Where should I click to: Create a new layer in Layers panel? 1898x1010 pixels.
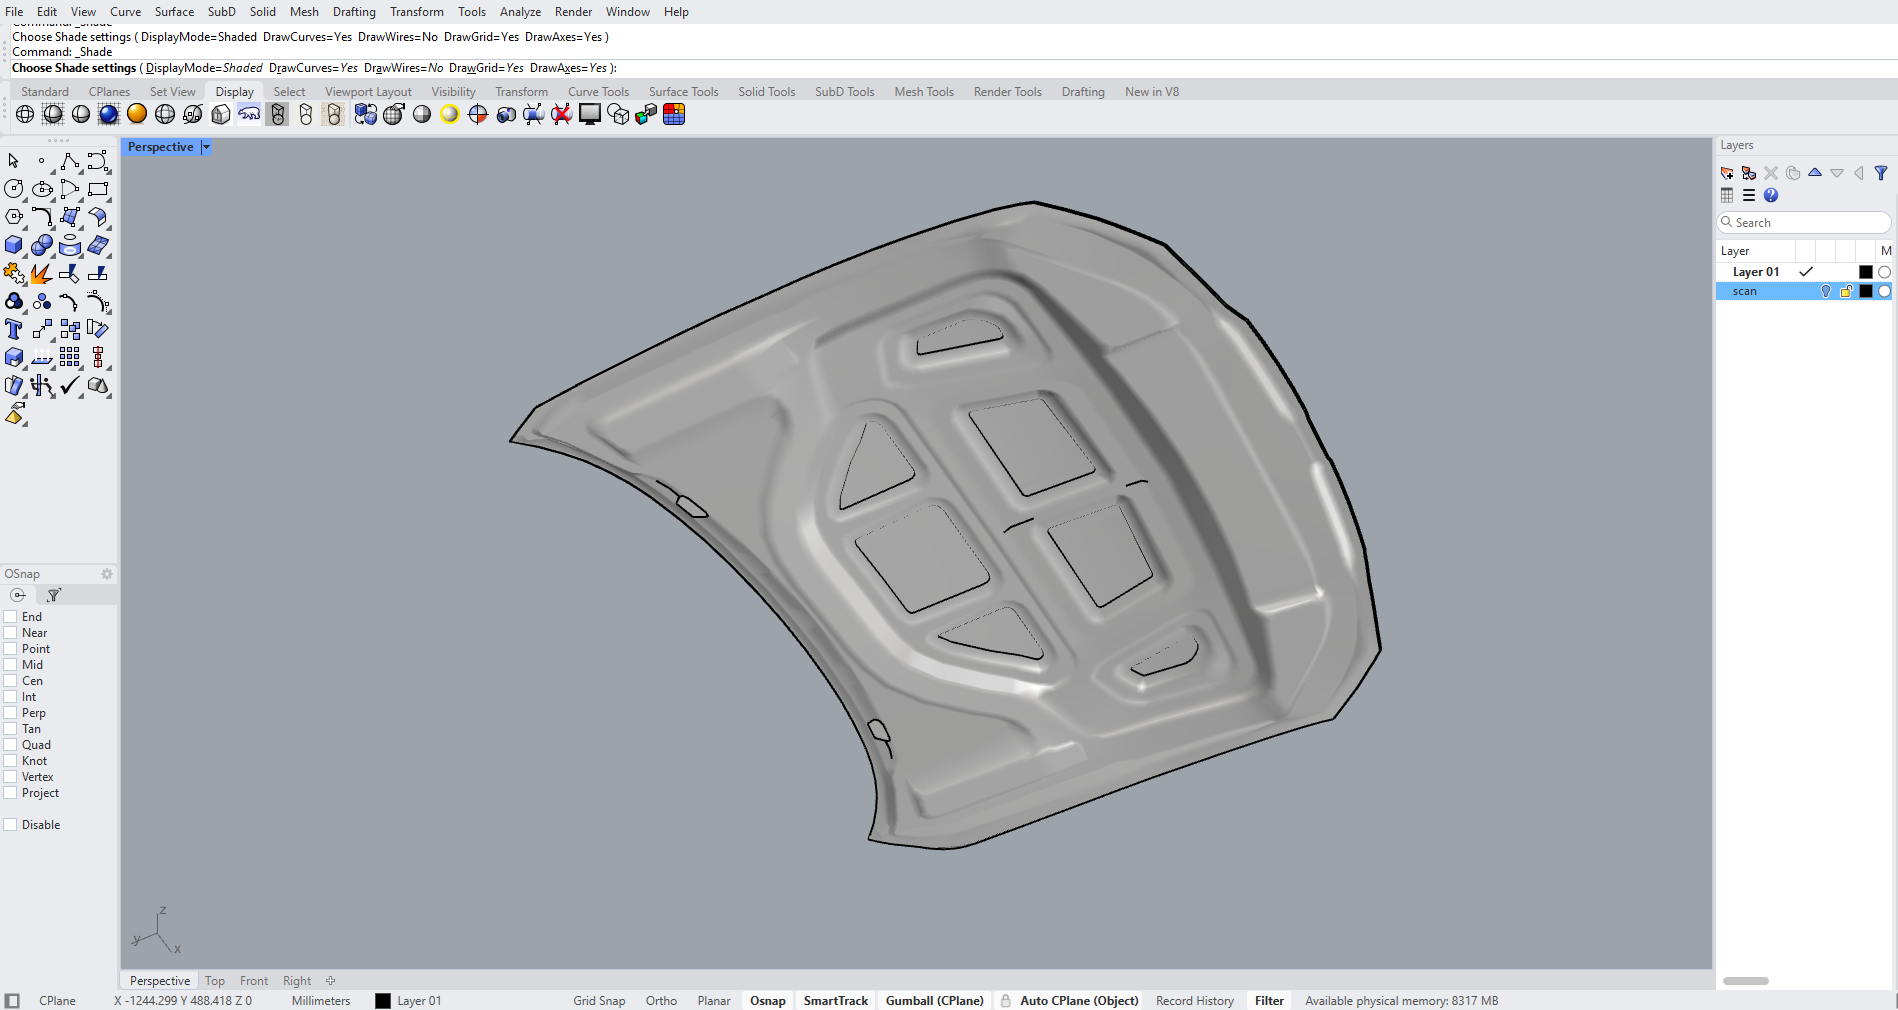tap(1727, 173)
